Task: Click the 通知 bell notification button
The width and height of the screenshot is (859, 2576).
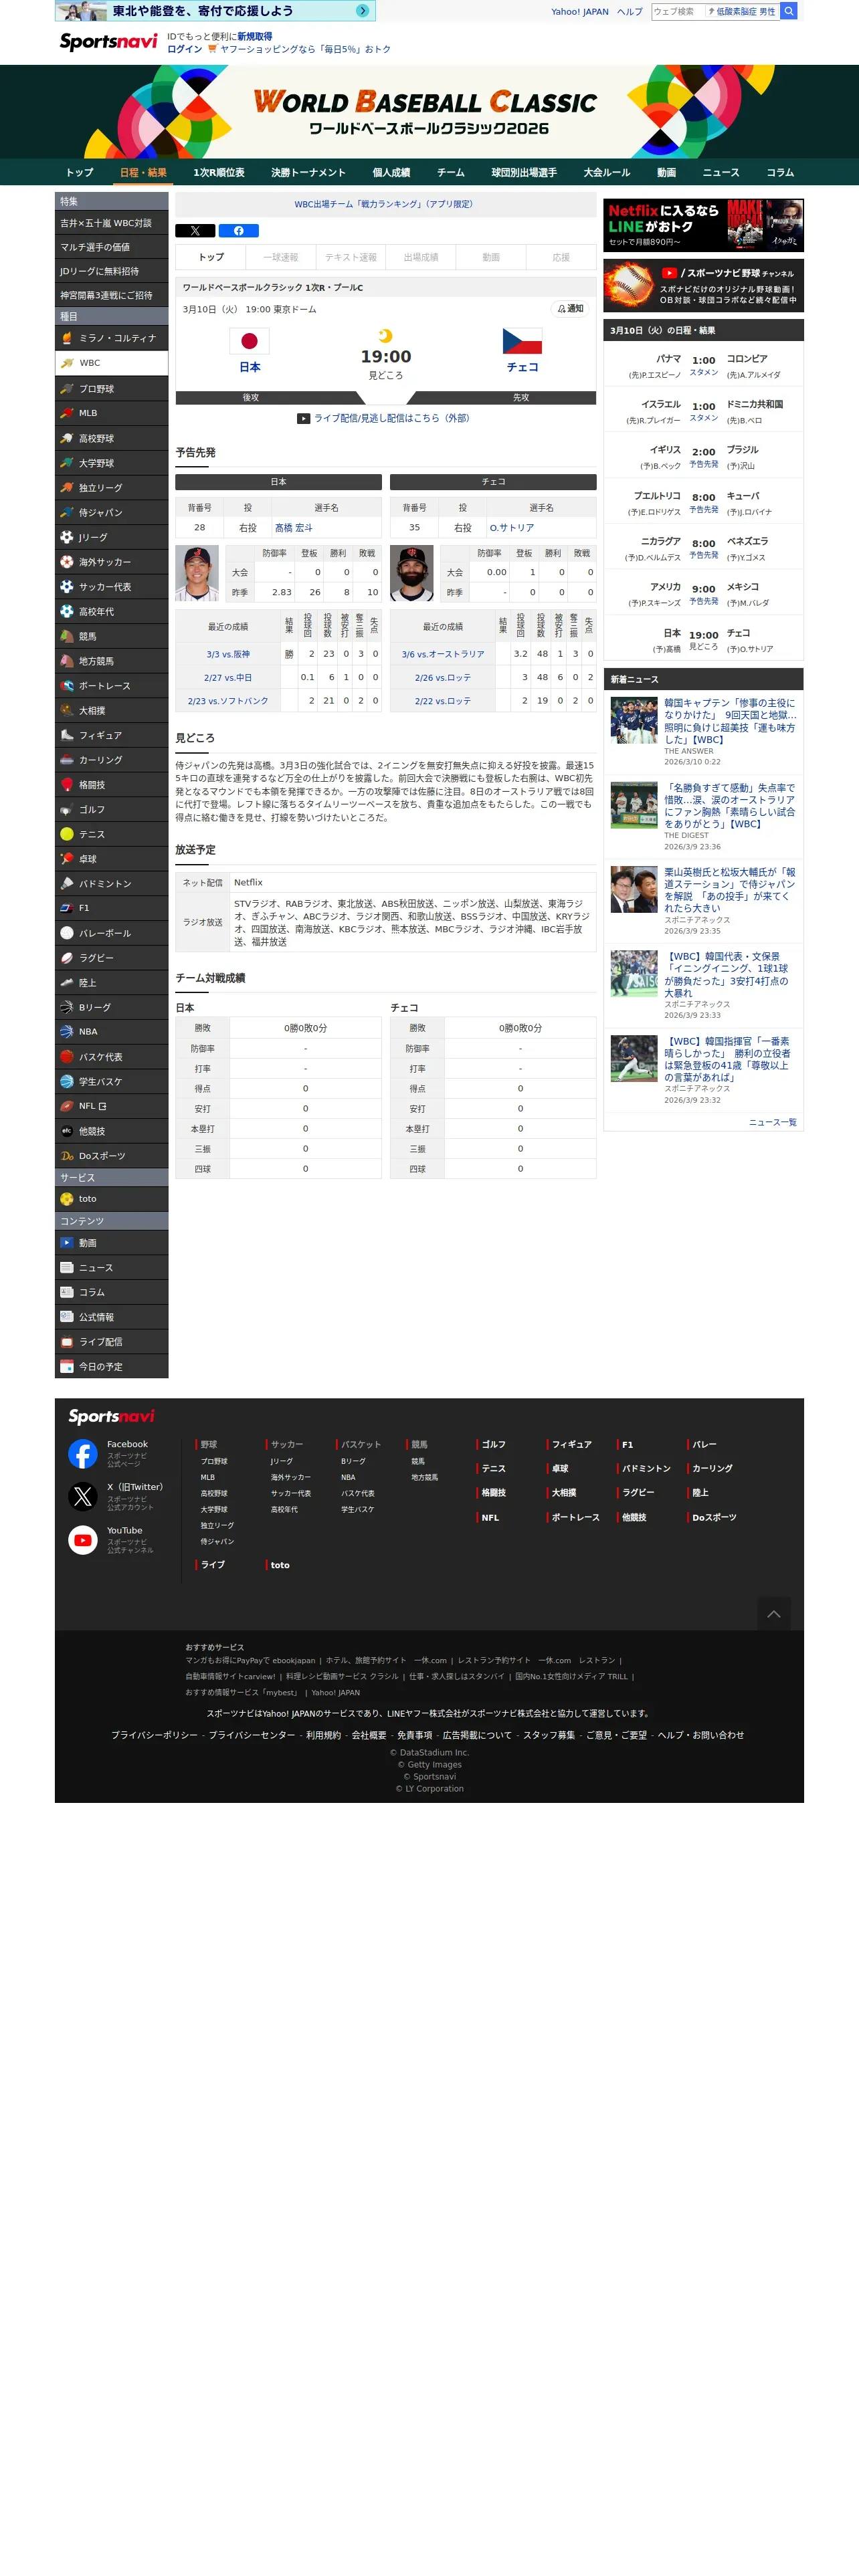Action: coord(570,309)
